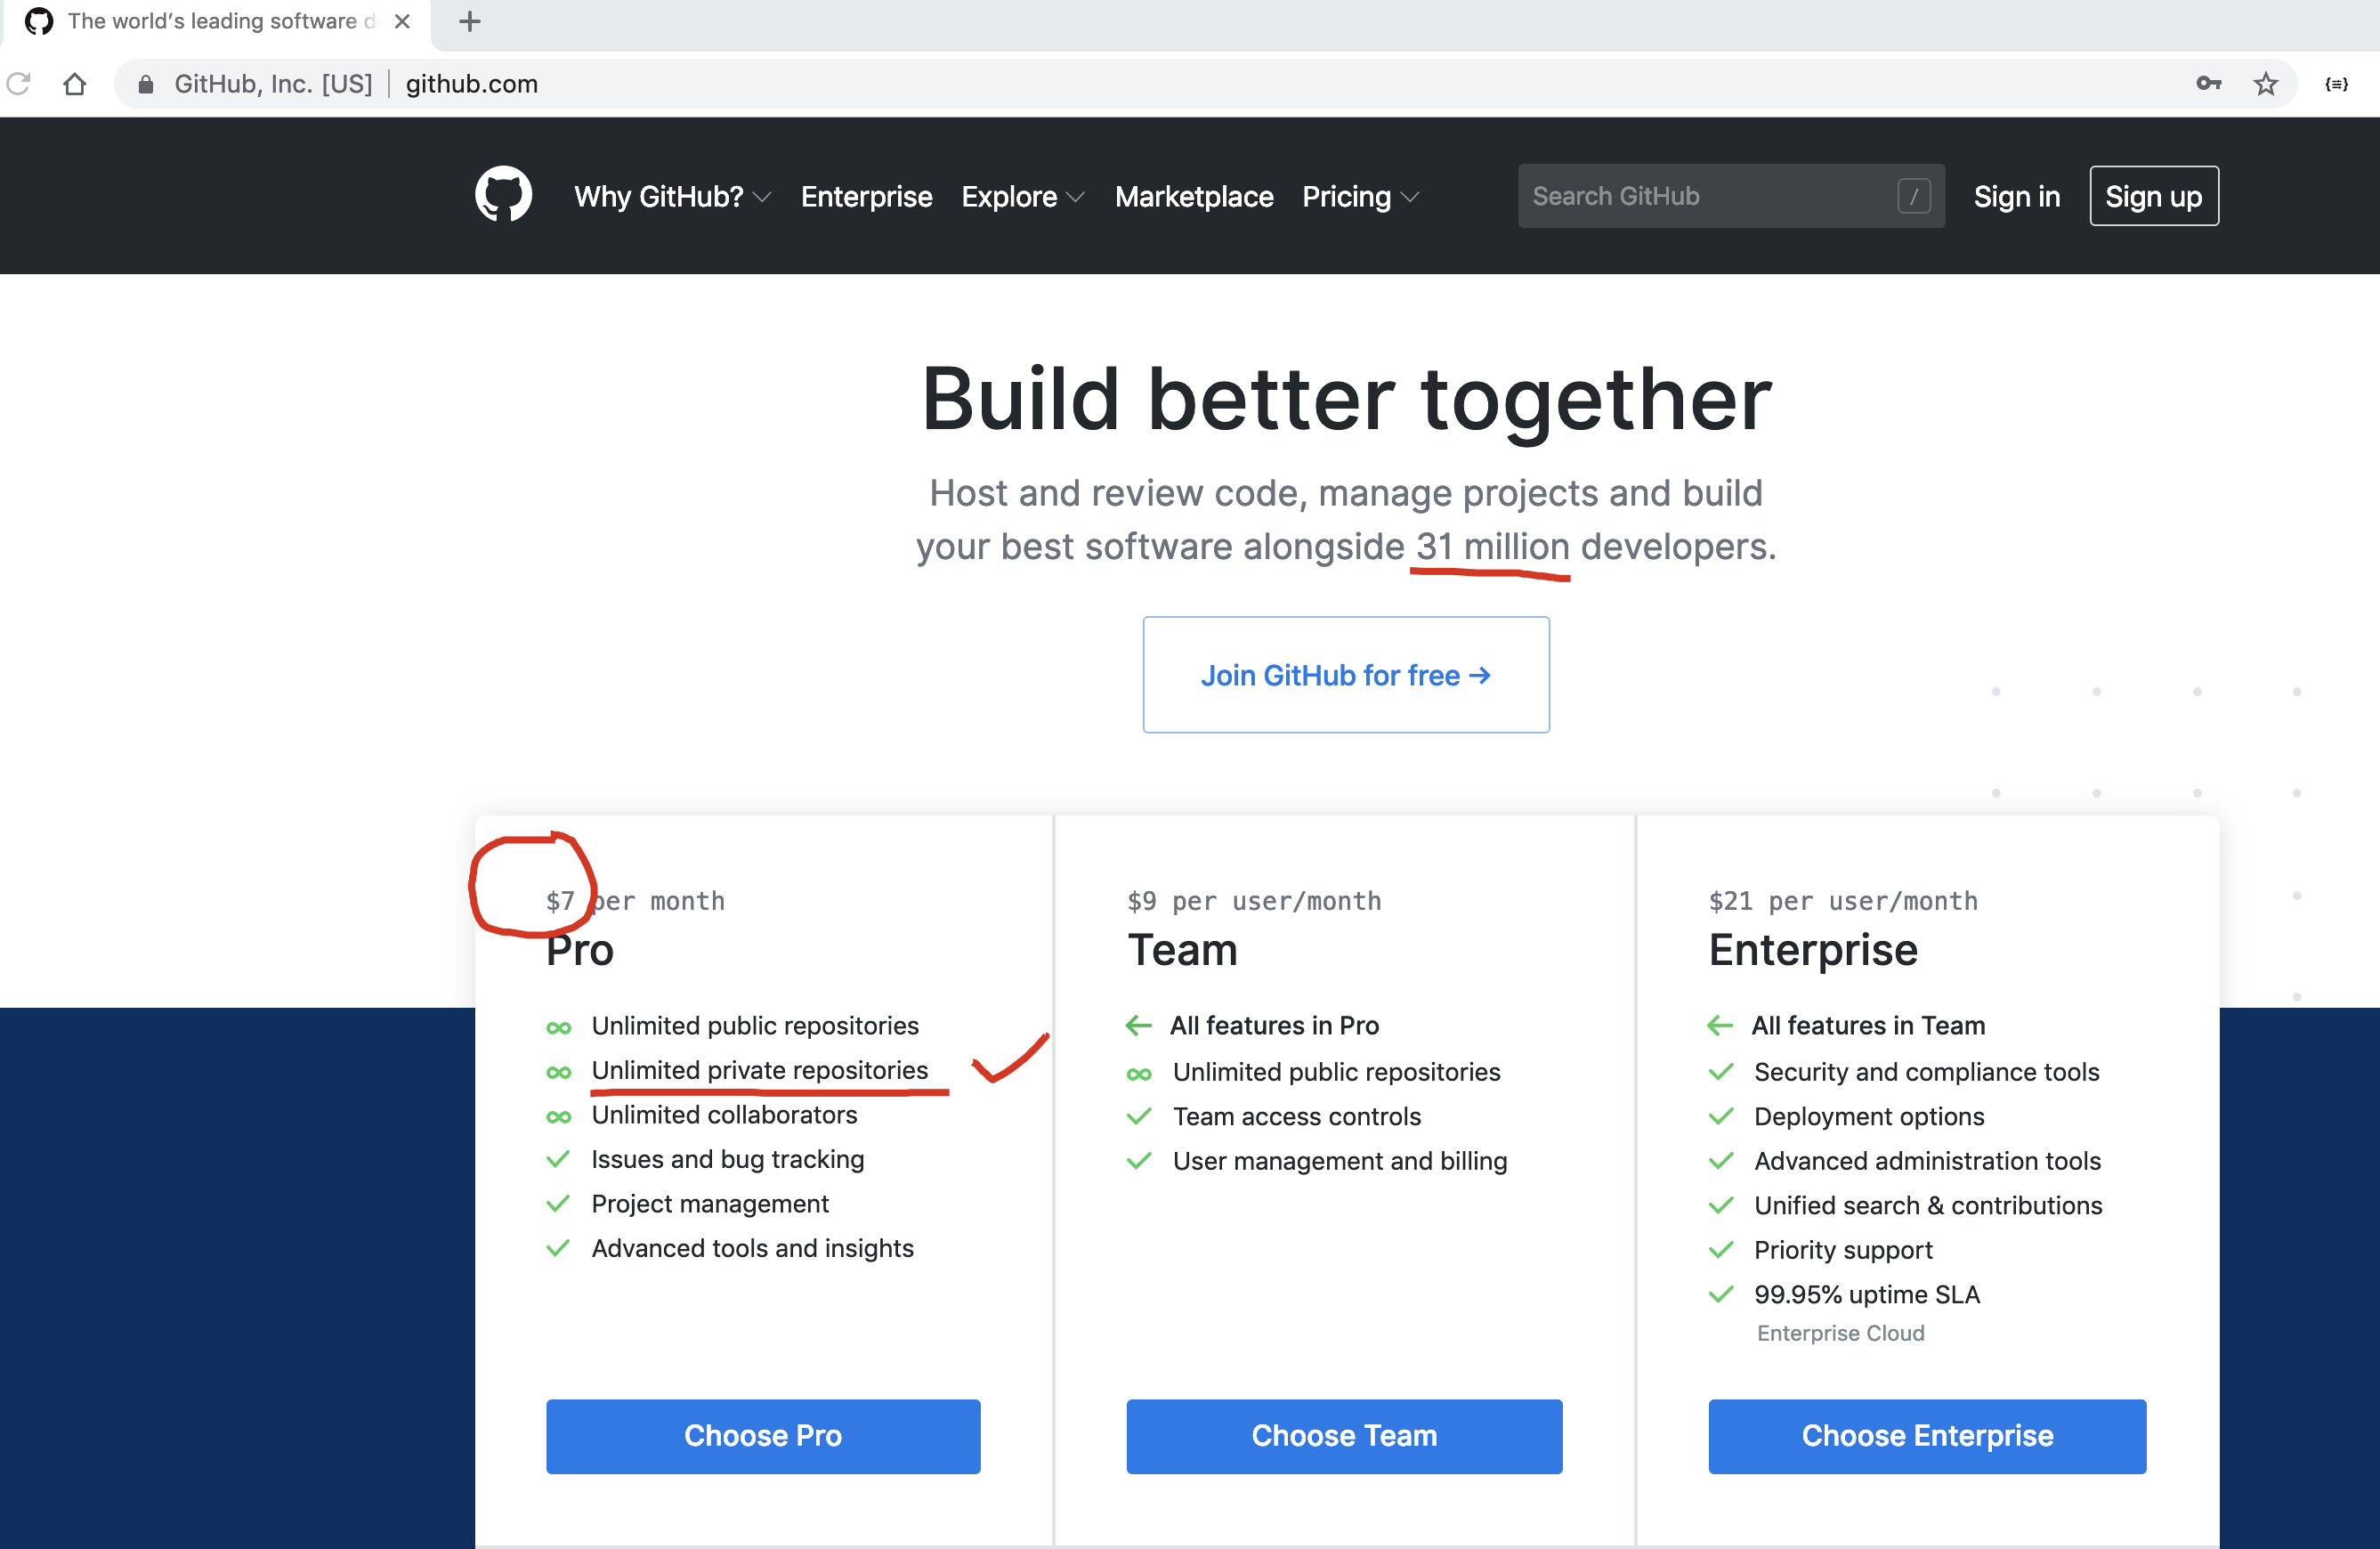Select the tab titled The world's leading software
This screenshot has height=1549, width=2380.
point(215,22)
